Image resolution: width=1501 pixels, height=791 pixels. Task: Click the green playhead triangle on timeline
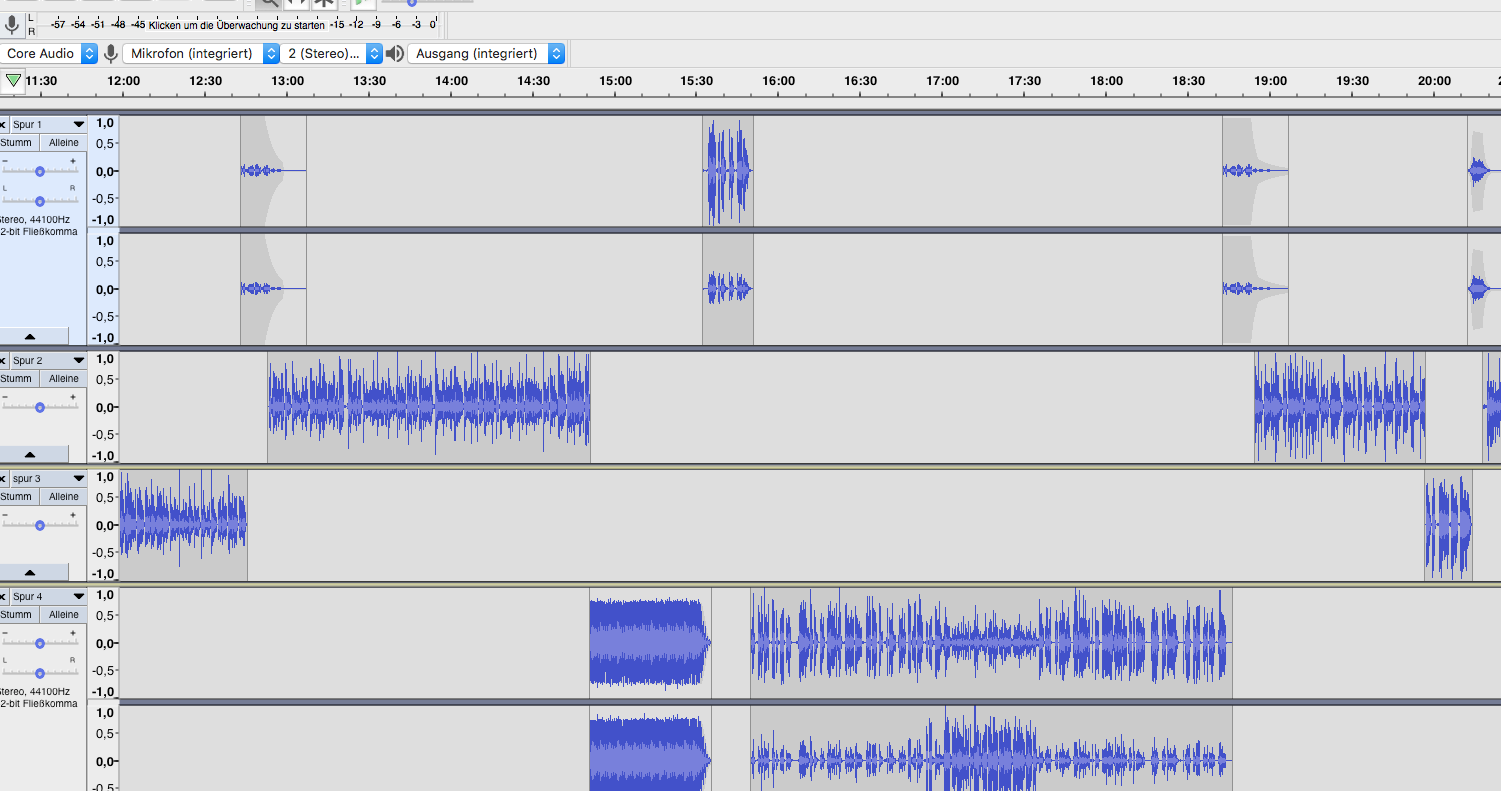tap(13, 80)
